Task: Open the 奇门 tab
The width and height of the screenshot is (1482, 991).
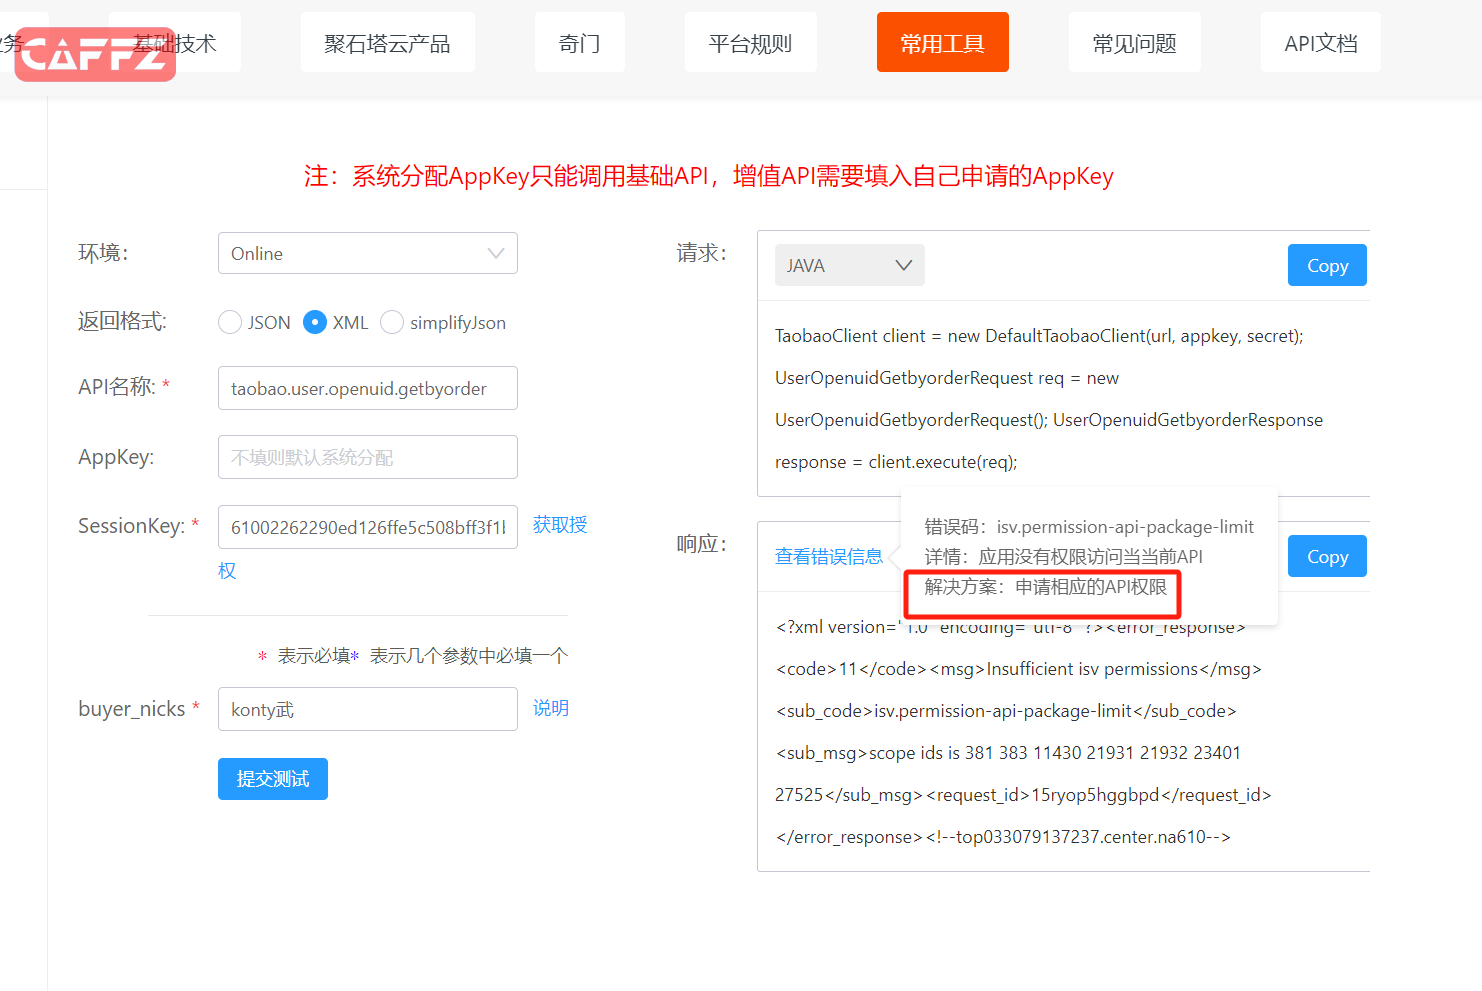Action: click(579, 43)
